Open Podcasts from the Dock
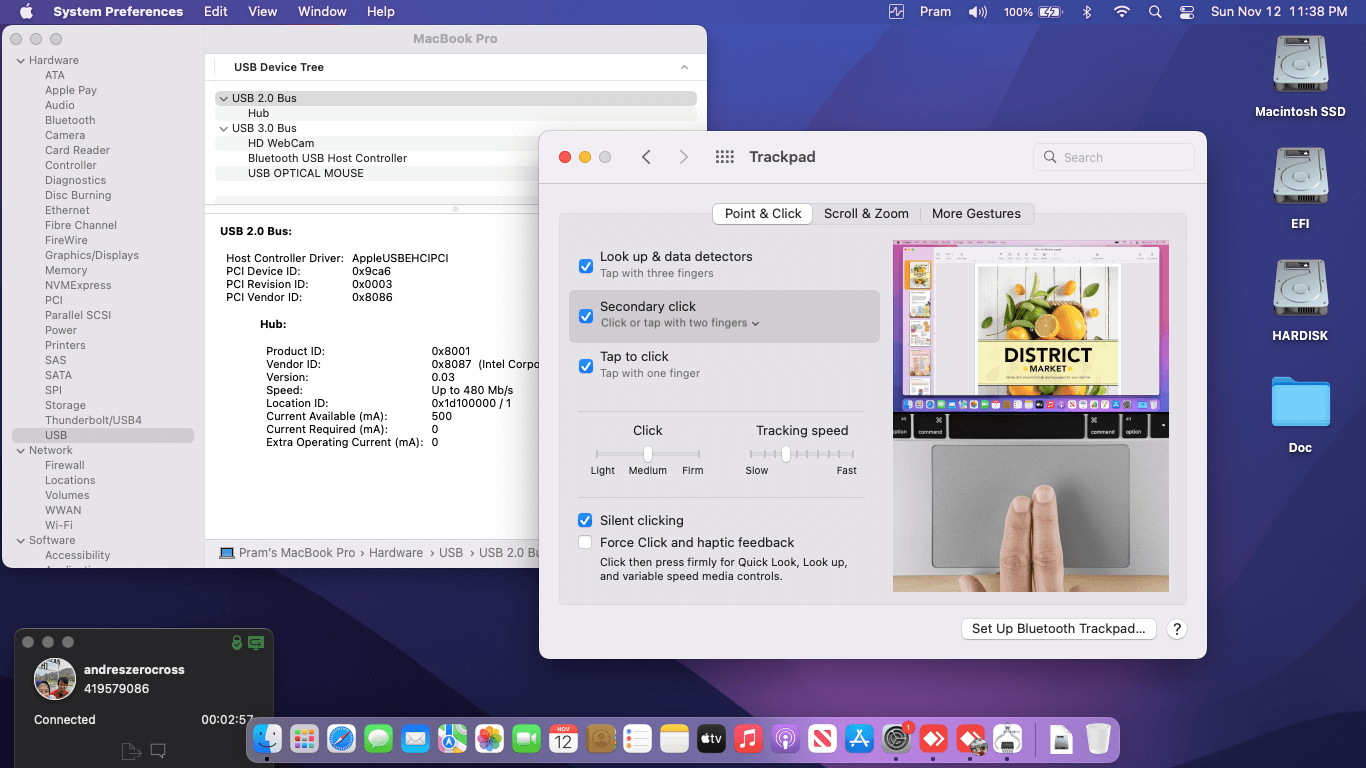The height and width of the screenshot is (768, 1366). (785, 739)
